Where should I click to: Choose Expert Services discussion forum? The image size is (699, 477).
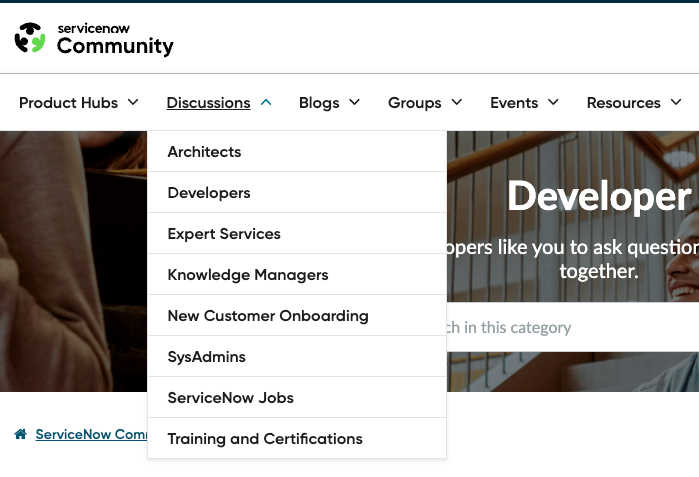pyautogui.click(x=297, y=234)
